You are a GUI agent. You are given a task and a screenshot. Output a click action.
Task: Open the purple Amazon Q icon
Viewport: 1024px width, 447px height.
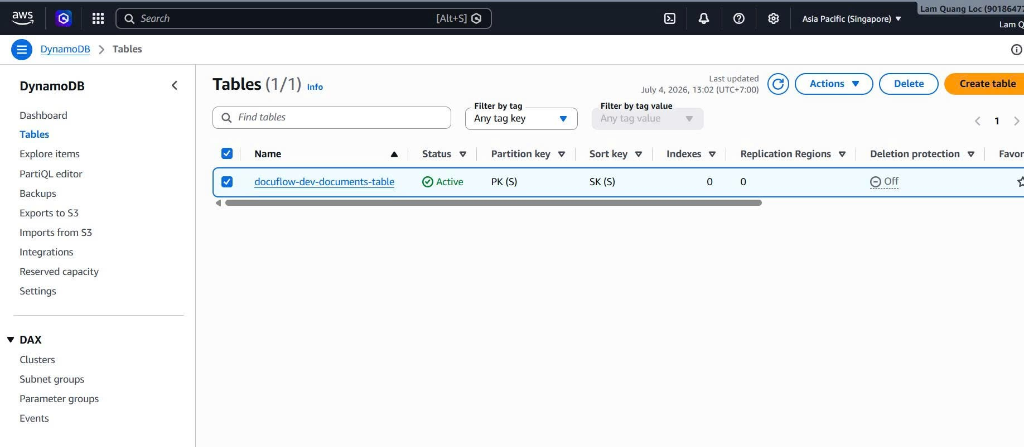(63, 18)
